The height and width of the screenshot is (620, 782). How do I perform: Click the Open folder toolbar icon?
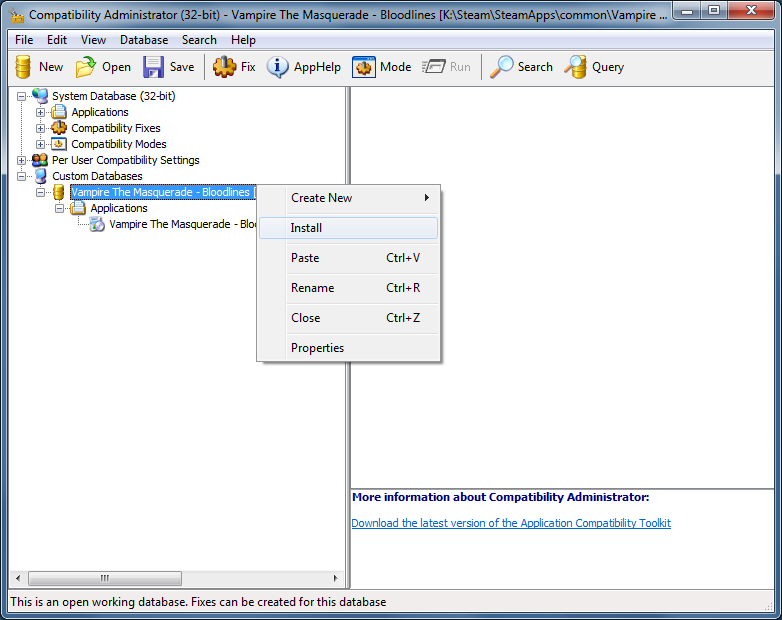pyautogui.click(x=86, y=67)
